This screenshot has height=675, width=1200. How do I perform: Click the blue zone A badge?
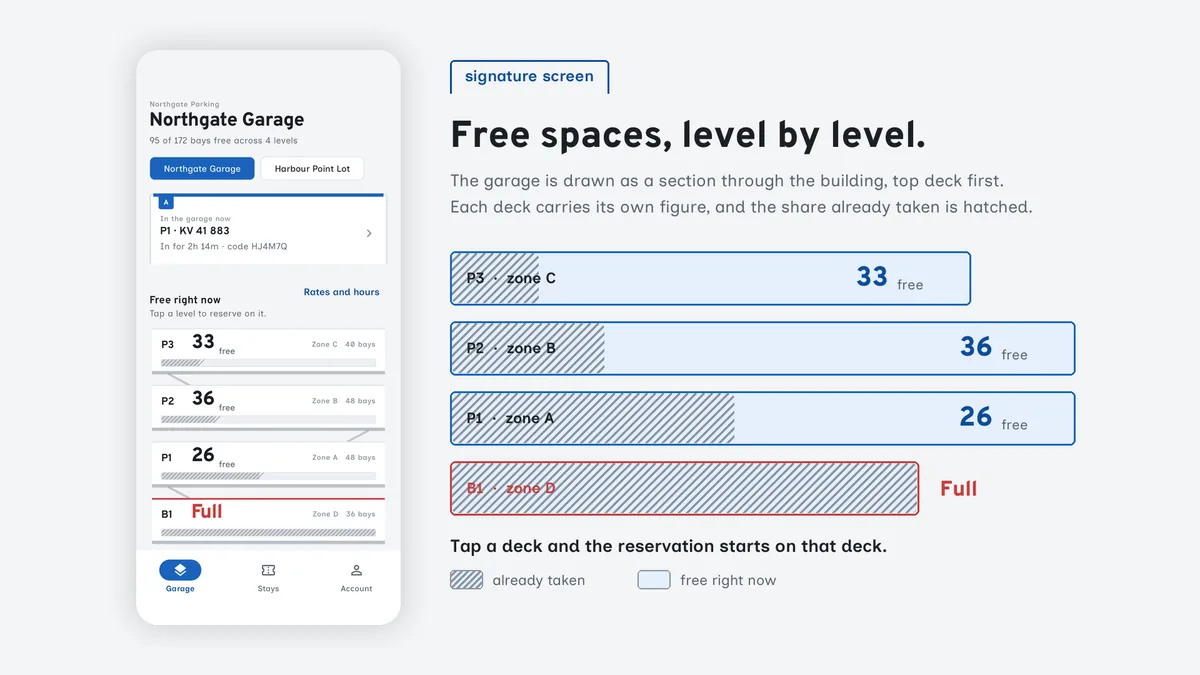167,202
